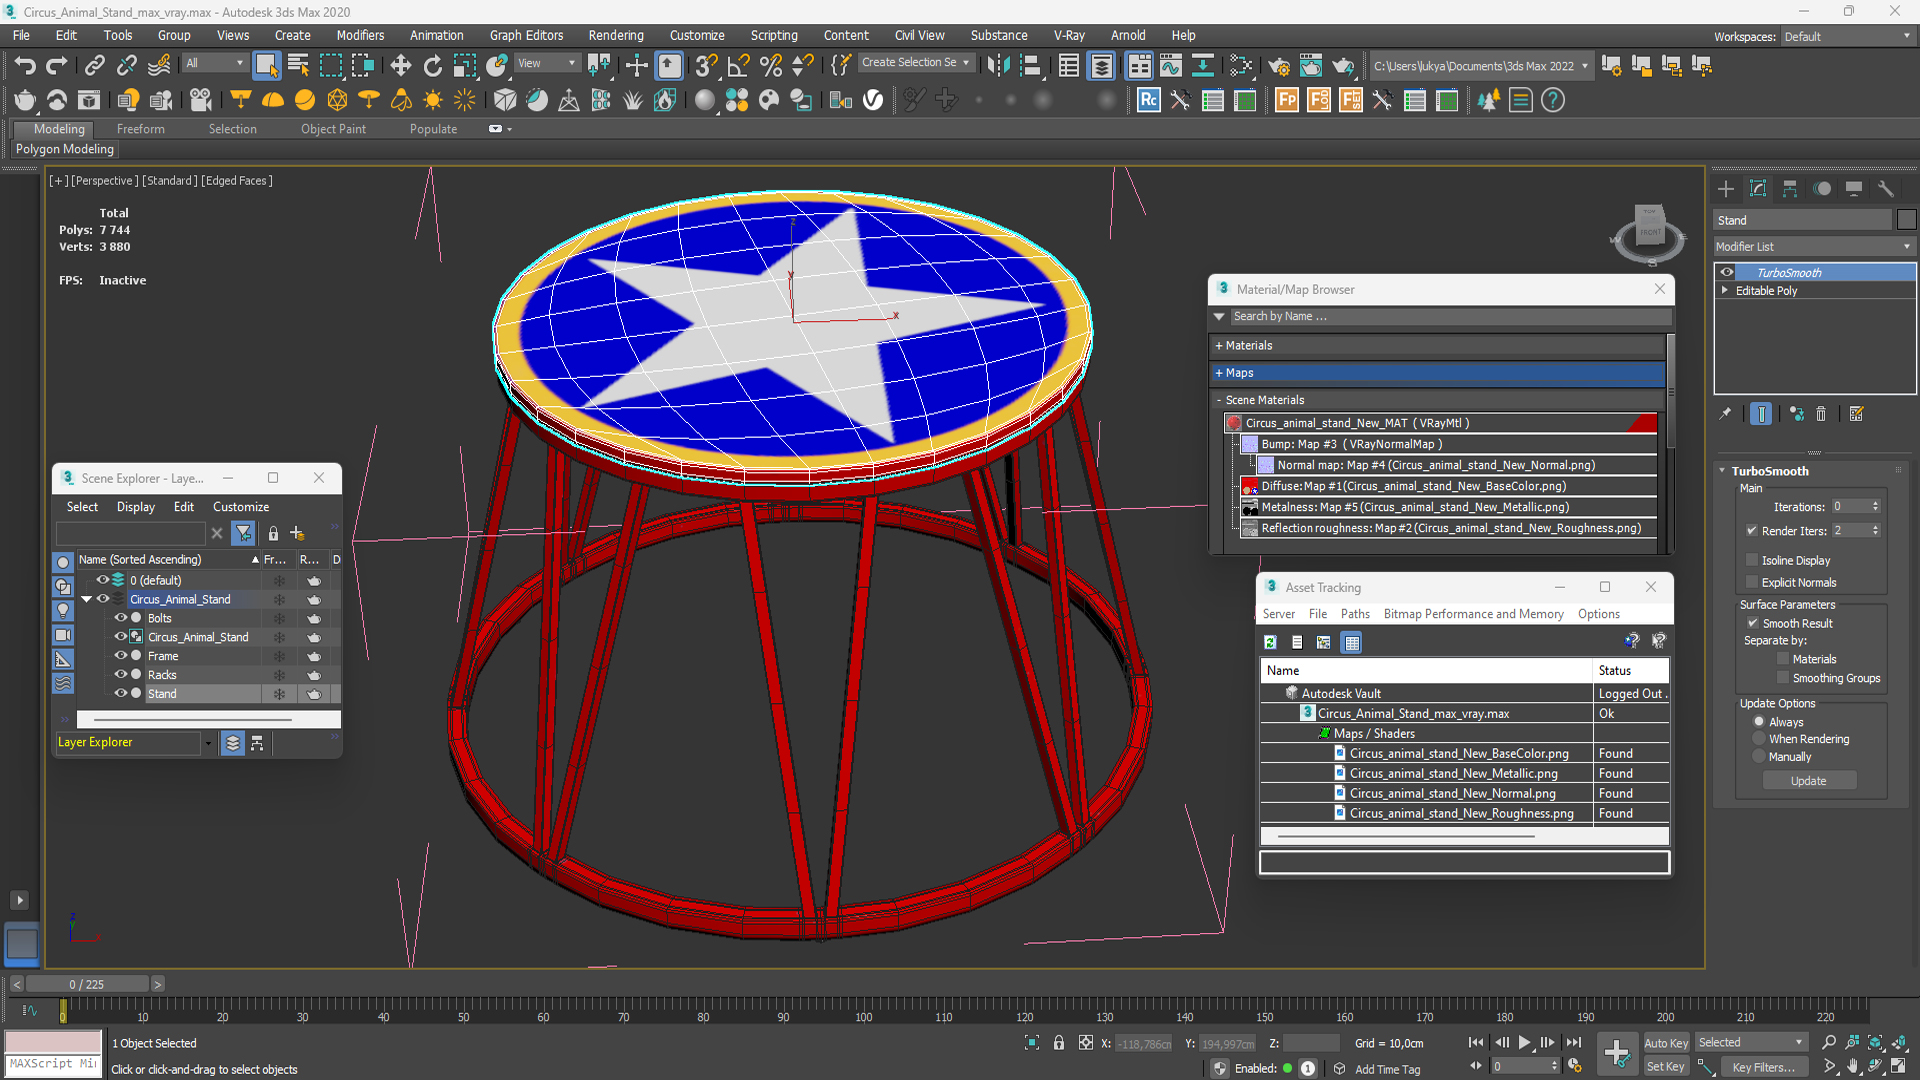The width and height of the screenshot is (1920, 1080).
Task: Click the Help question mark icon
Action: [1553, 100]
